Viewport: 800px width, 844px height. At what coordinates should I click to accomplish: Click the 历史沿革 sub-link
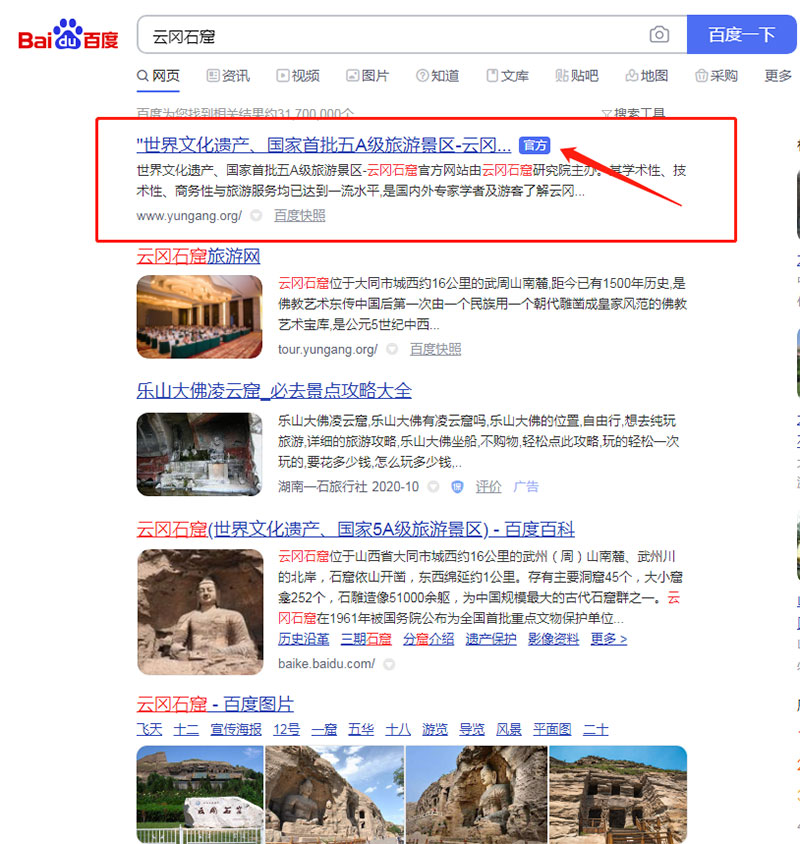pyautogui.click(x=305, y=639)
